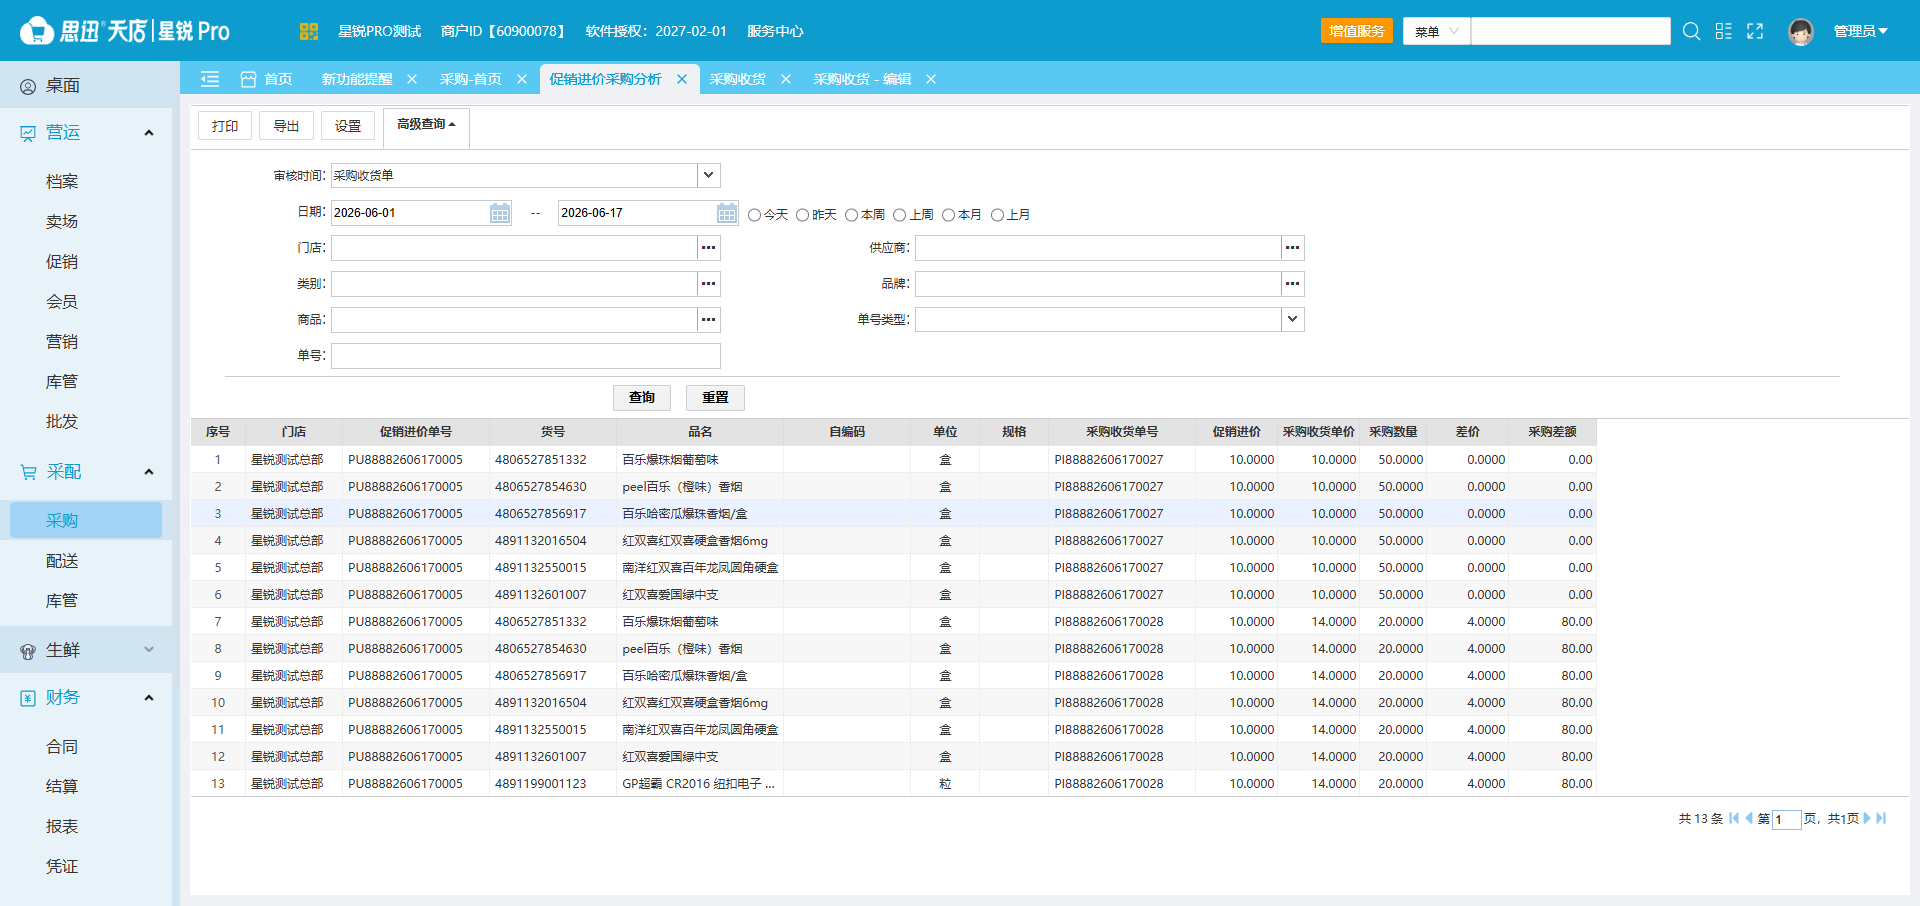Toggle fullscreen with the expand icon
Screen dimensions: 1920x906
pyautogui.click(x=1755, y=31)
